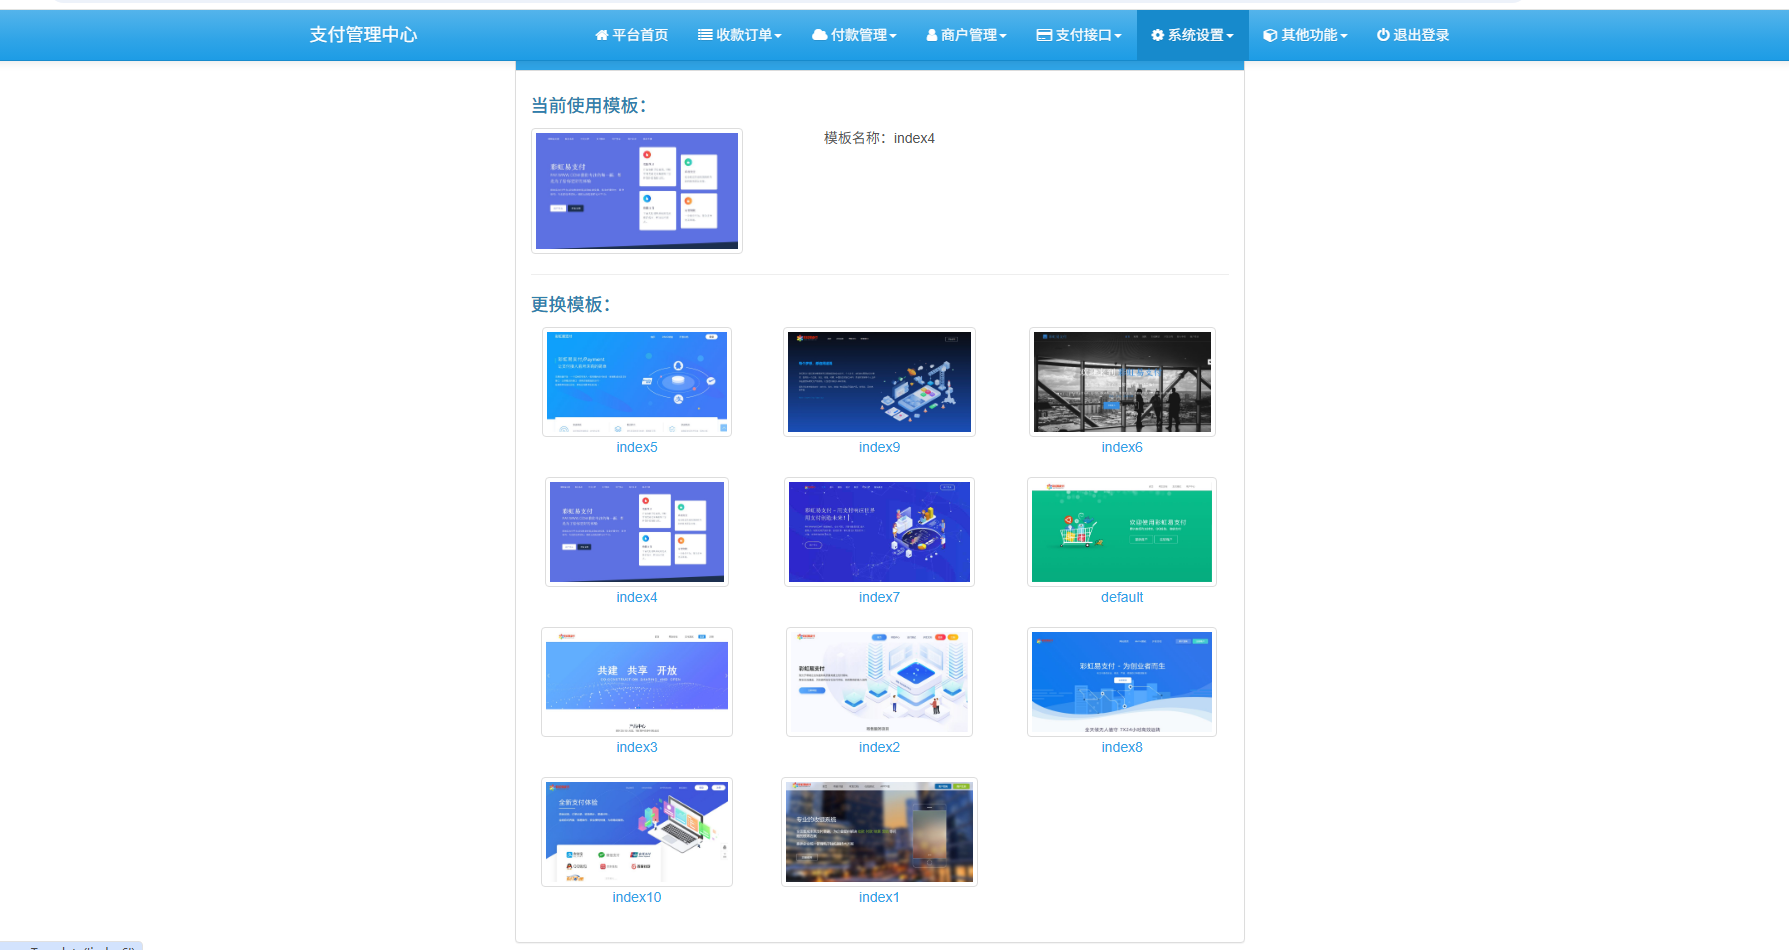Click the cube icon beside 其他功能
Viewport: 1789px width, 950px height.
click(1270, 35)
